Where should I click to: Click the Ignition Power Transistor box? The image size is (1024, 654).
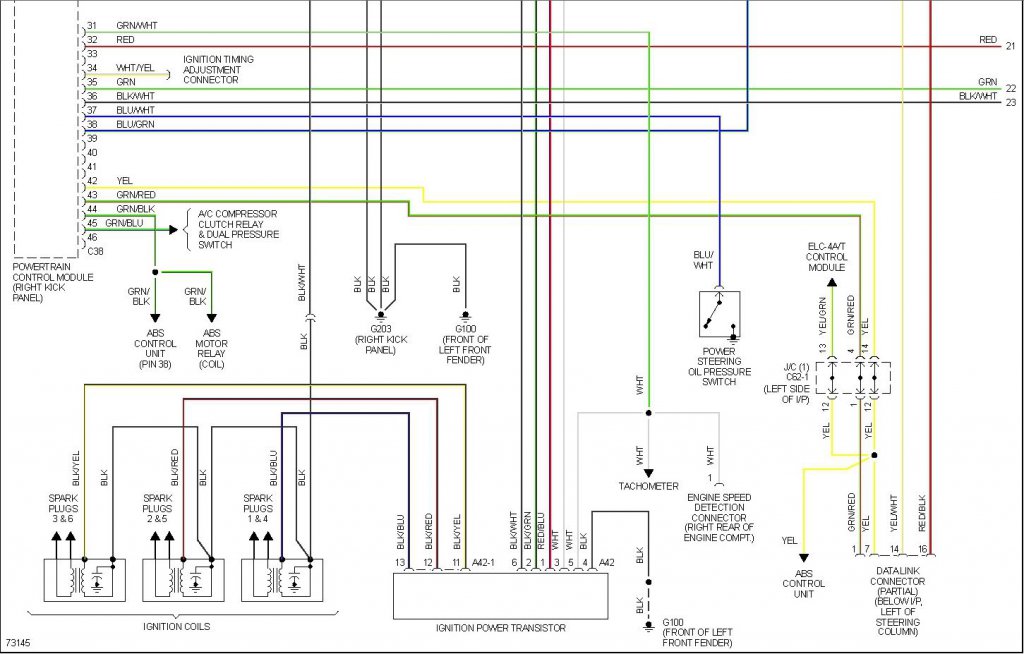click(500, 596)
